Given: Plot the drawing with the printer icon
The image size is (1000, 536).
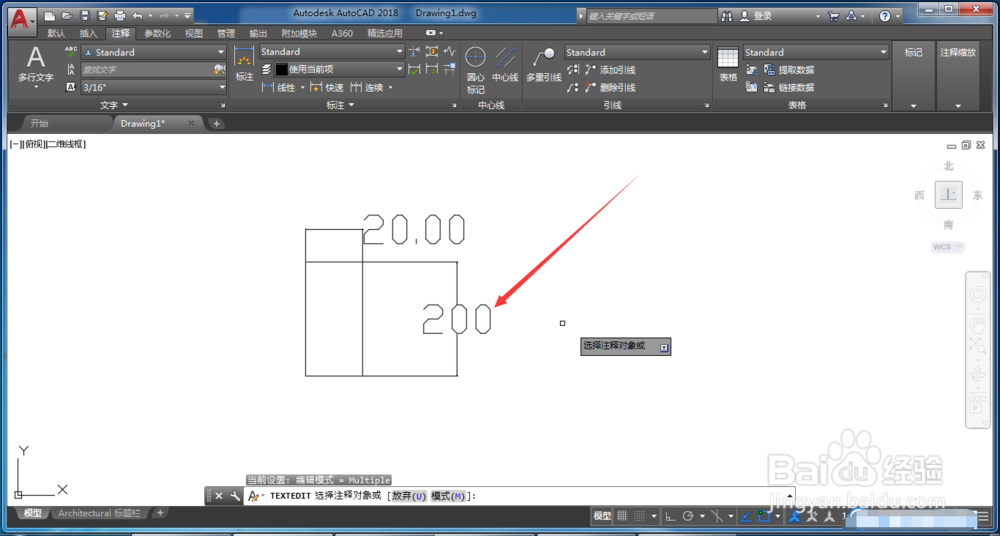Looking at the screenshot, I should [x=119, y=15].
